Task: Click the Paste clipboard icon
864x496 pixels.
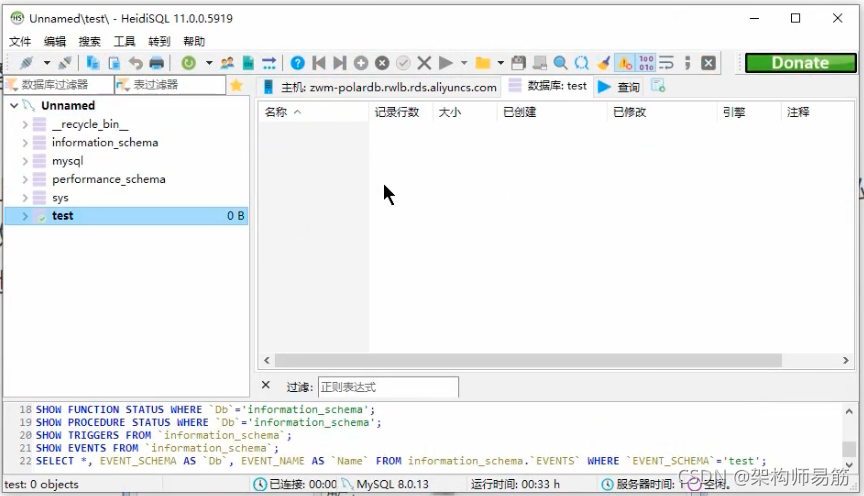Action: (114, 63)
